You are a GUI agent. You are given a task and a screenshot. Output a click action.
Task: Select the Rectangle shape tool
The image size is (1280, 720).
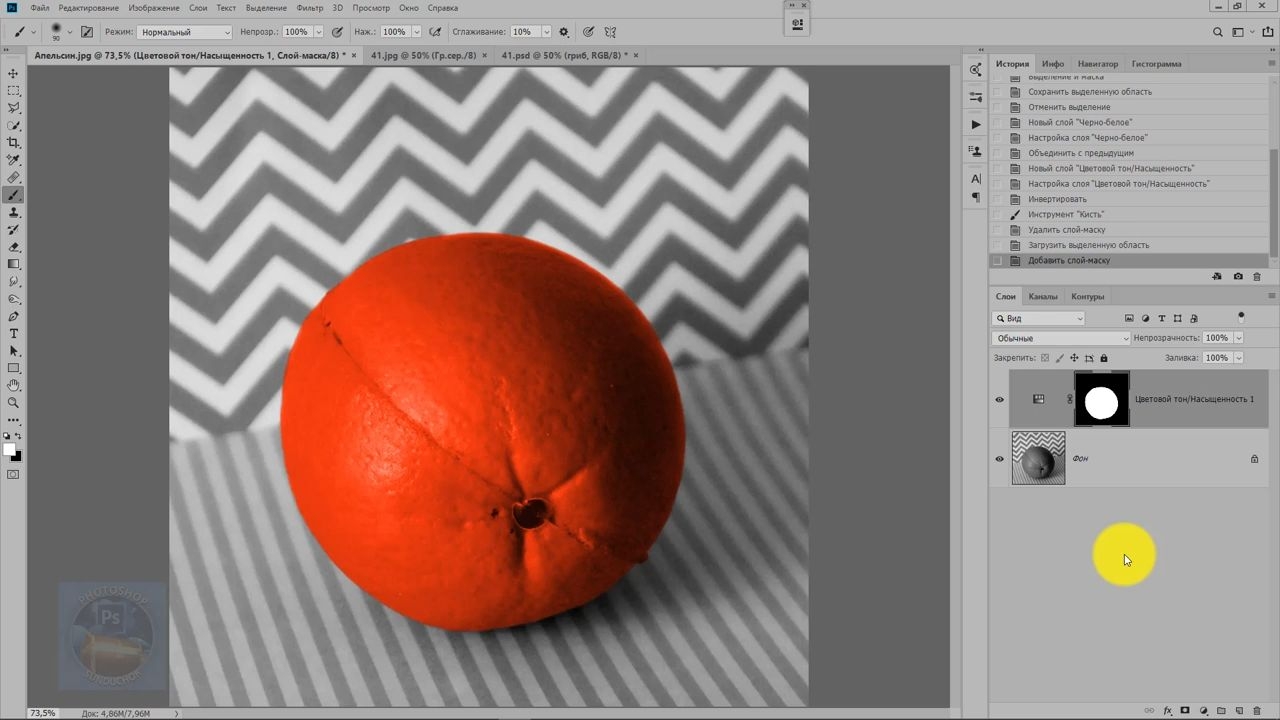[13, 368]
